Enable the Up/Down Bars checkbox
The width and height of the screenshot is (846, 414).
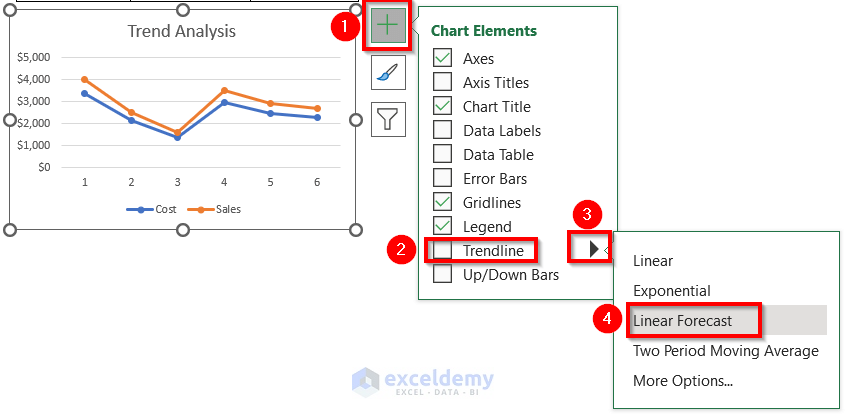[x=442, y=274]
